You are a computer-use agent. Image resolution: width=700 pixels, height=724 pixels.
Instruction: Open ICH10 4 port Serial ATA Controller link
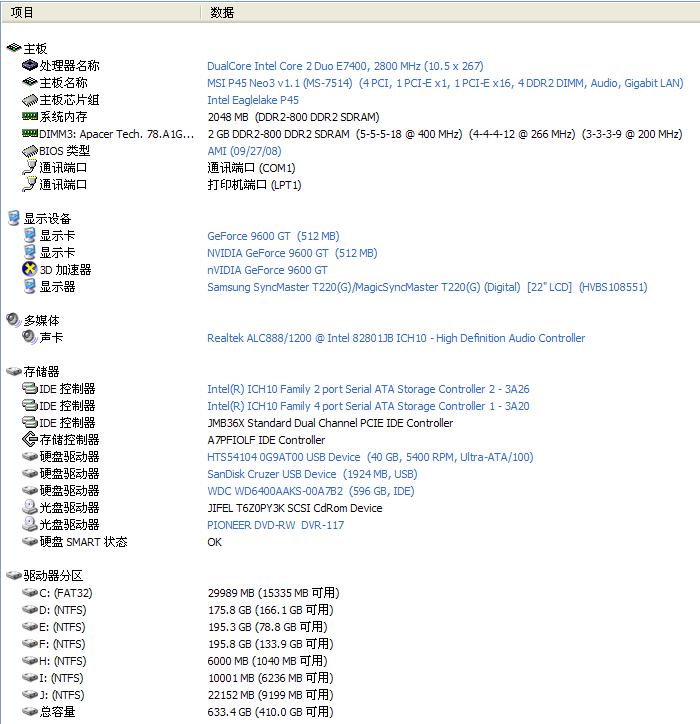[368, 406]
